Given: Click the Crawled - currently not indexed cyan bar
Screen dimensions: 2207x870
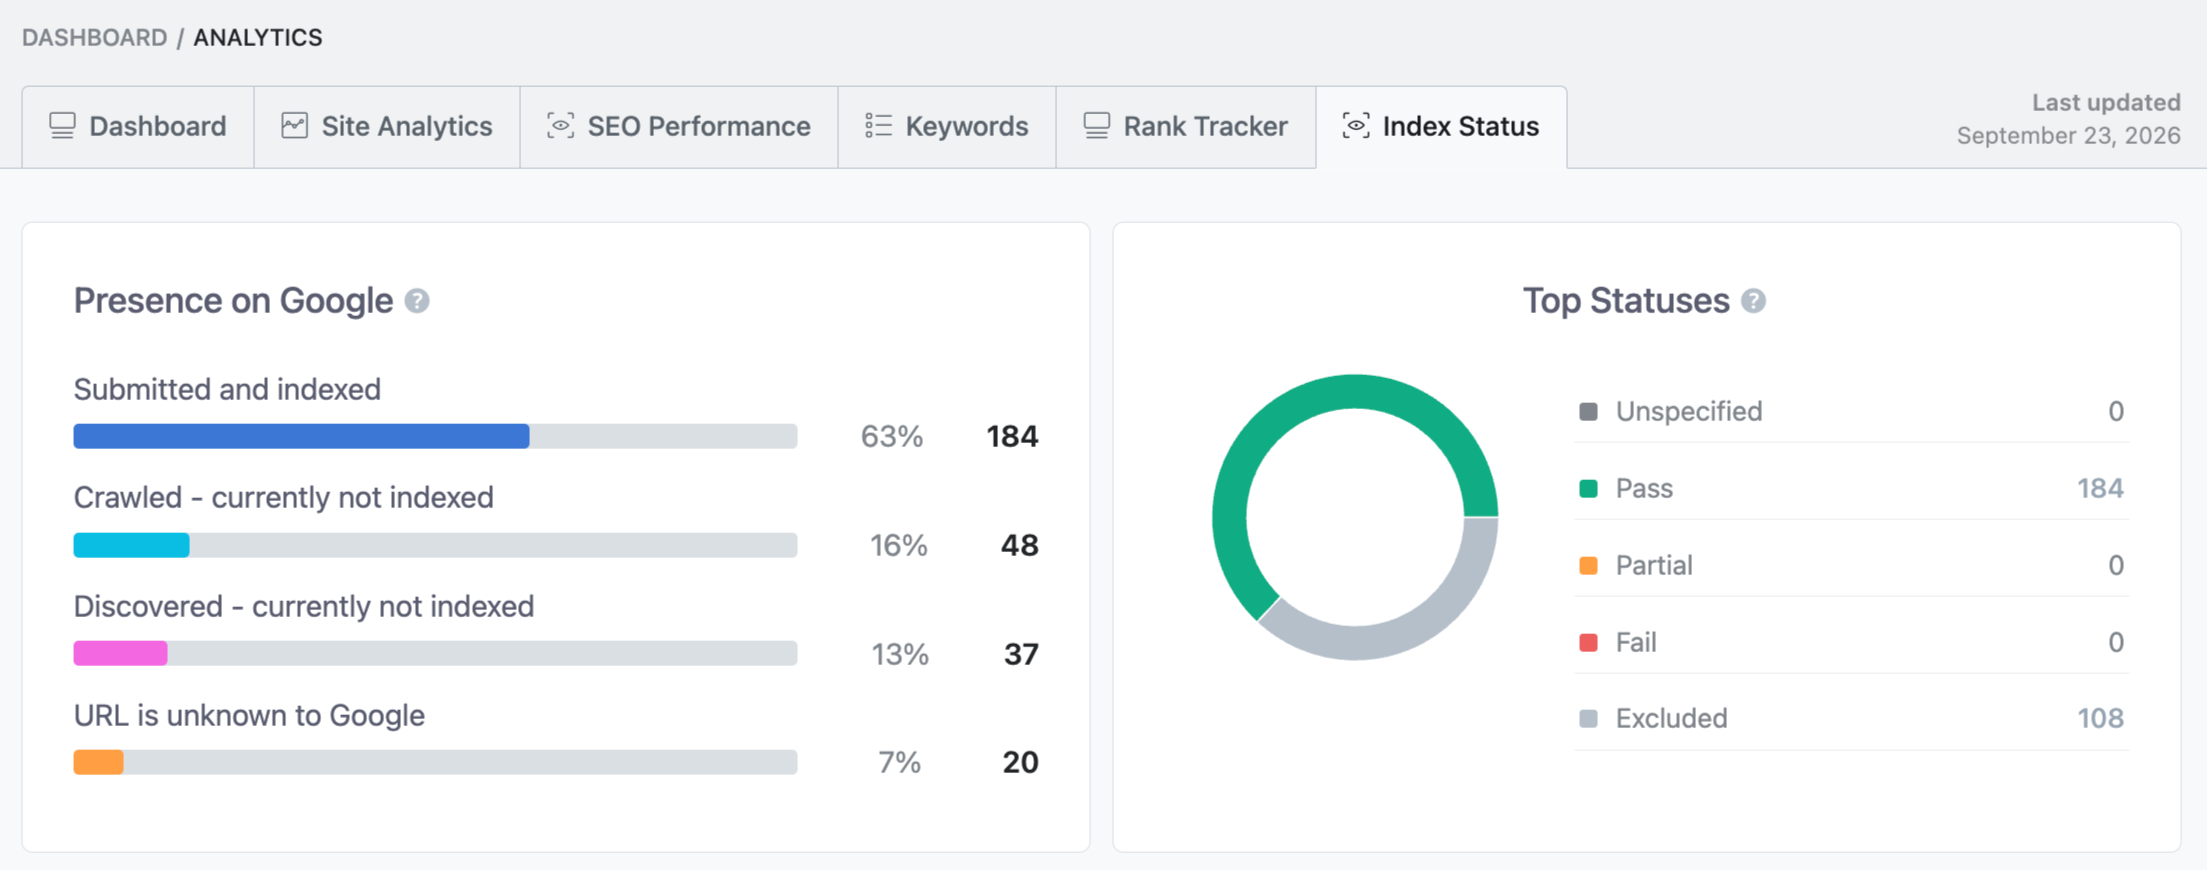Looking at the screenshot, I should [131, 545].
